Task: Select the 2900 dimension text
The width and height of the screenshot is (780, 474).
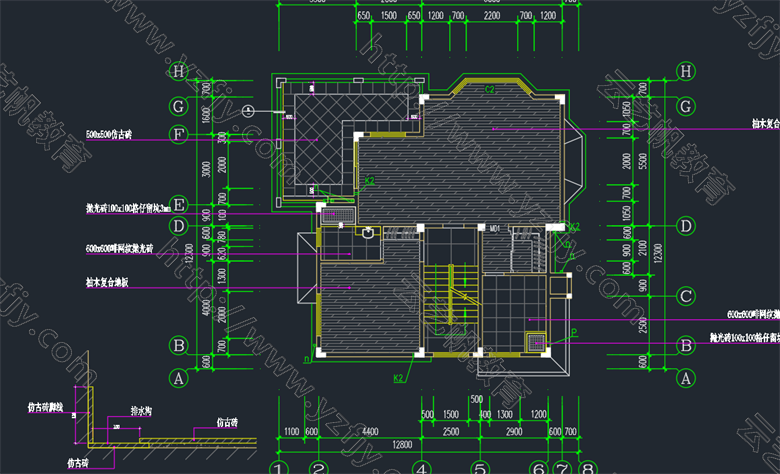Action: (x=514, y=432)
